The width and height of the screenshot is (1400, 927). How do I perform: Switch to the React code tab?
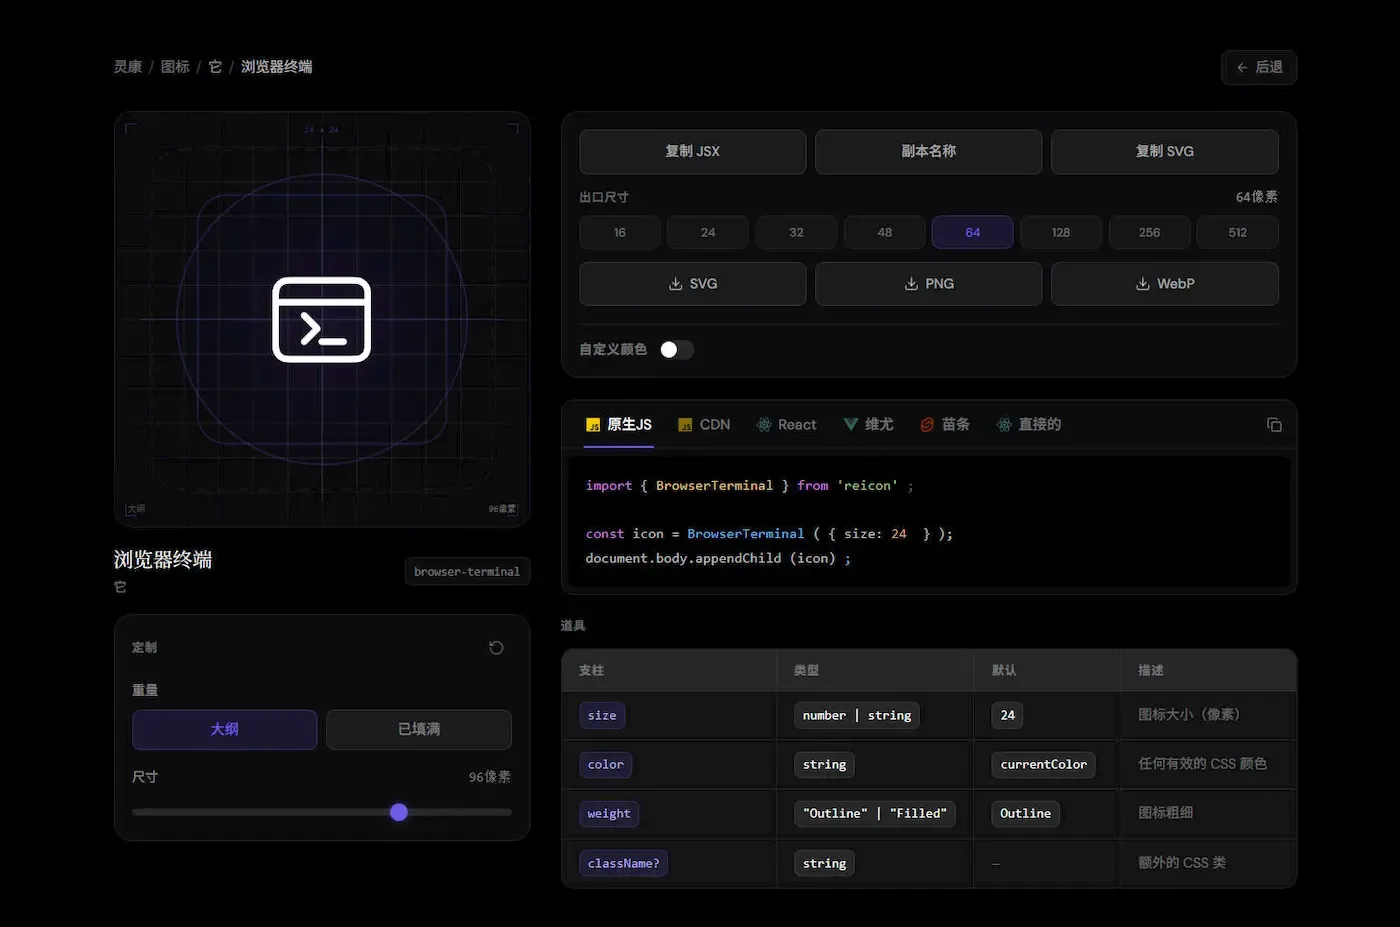[x=786, y=425]
